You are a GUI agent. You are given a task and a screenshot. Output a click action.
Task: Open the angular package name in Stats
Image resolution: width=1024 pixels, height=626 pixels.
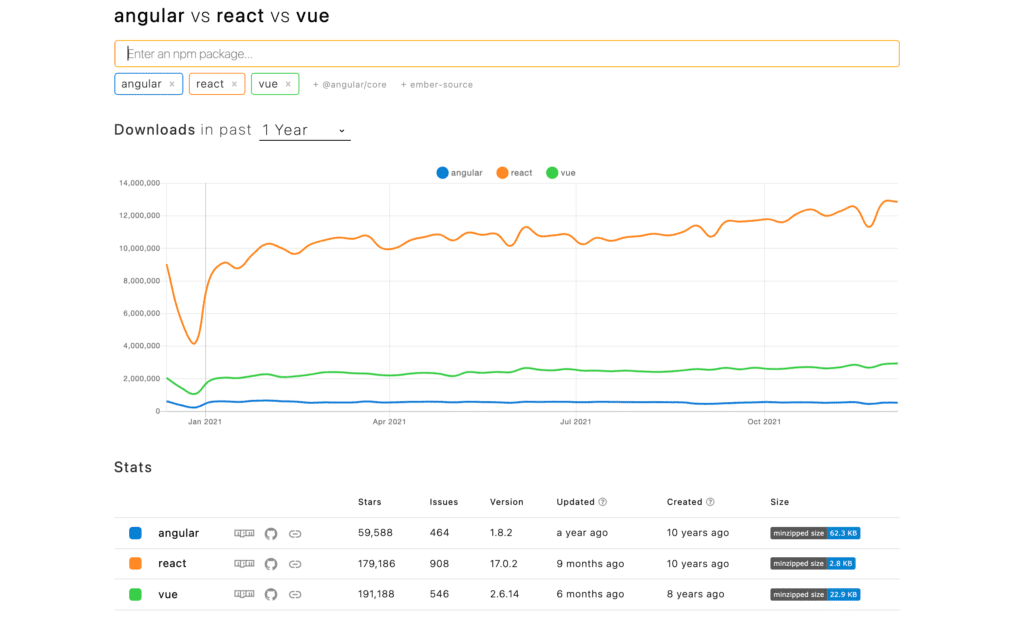178,533
